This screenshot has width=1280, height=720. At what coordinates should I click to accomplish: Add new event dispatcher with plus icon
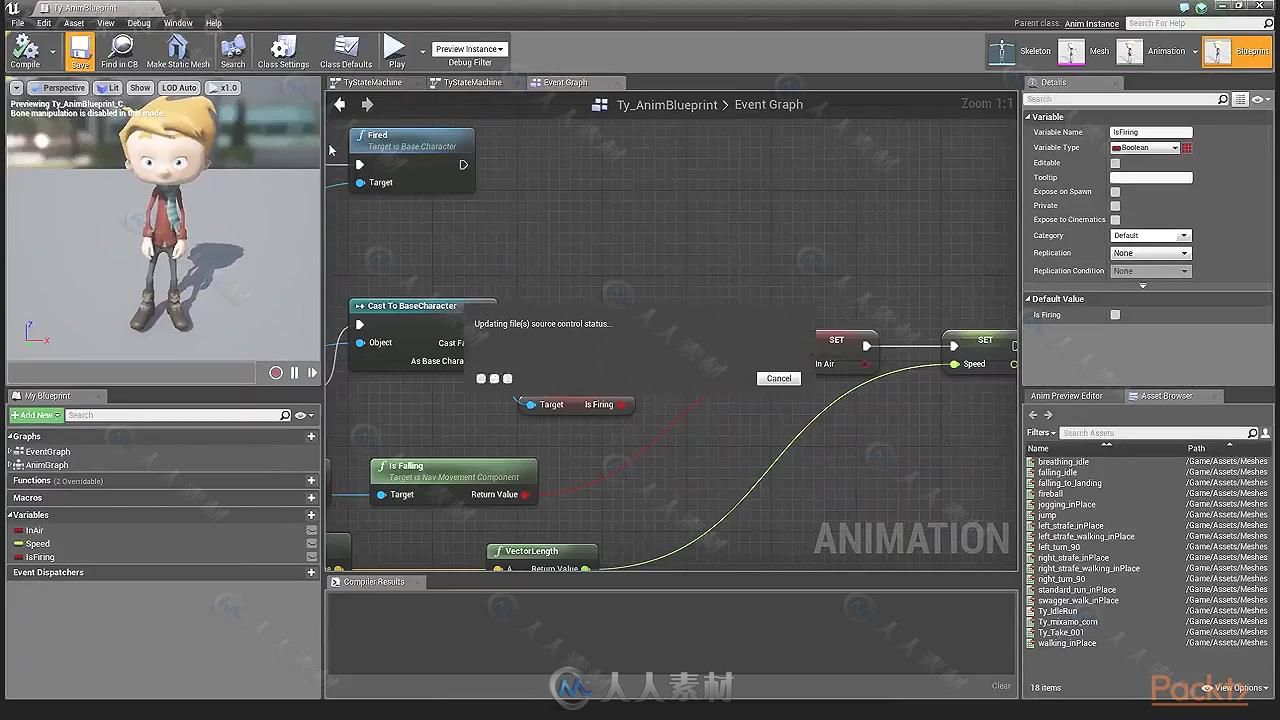point(311,573)
